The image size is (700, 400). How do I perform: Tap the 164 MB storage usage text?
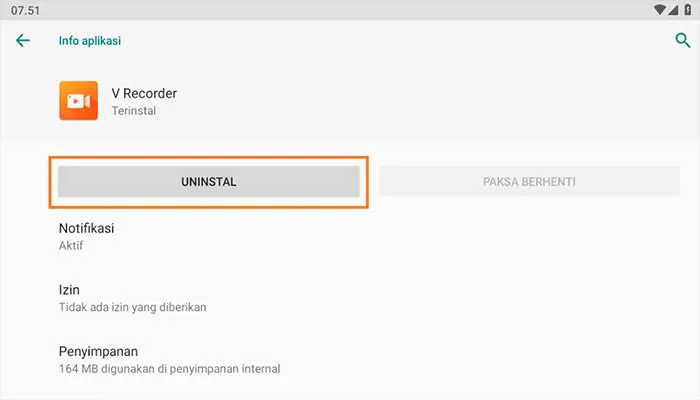[x=169, y=369]
